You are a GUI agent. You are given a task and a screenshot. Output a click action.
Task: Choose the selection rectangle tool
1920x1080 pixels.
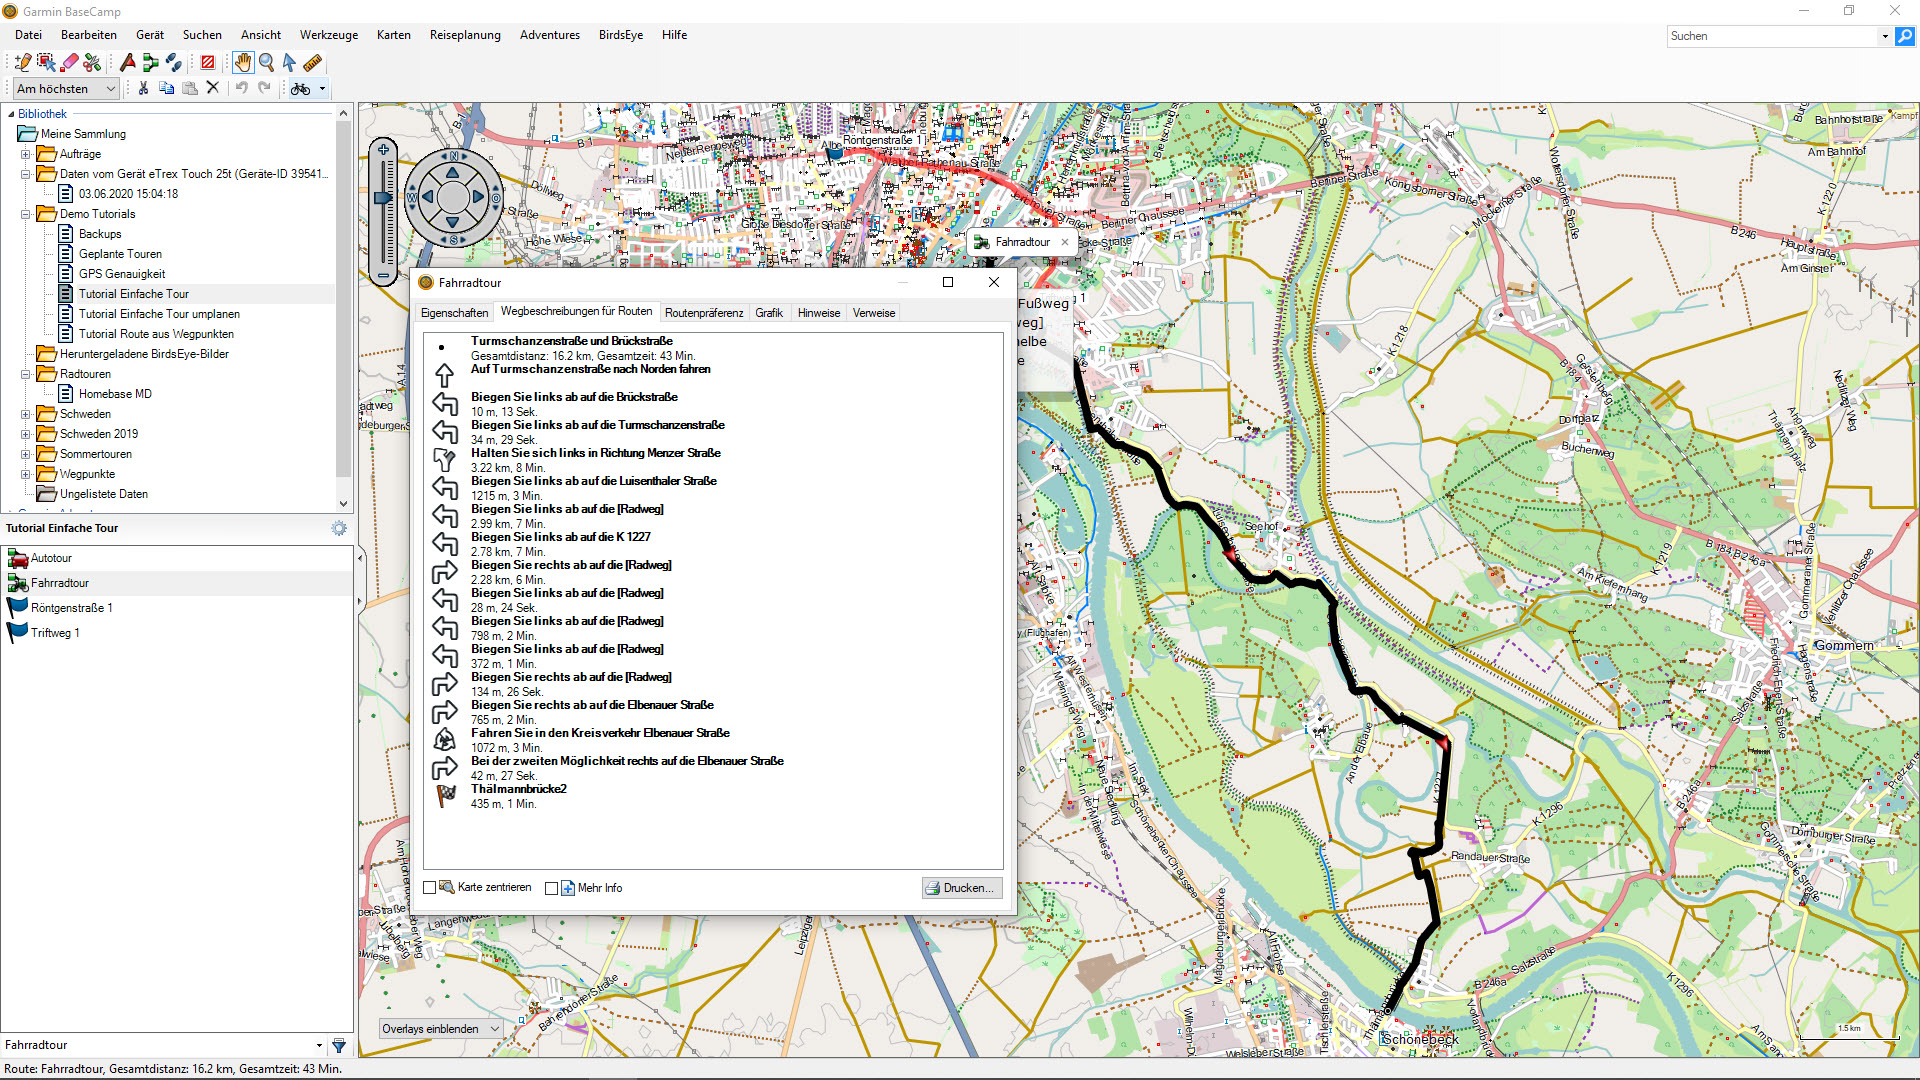tap(46, 63)
